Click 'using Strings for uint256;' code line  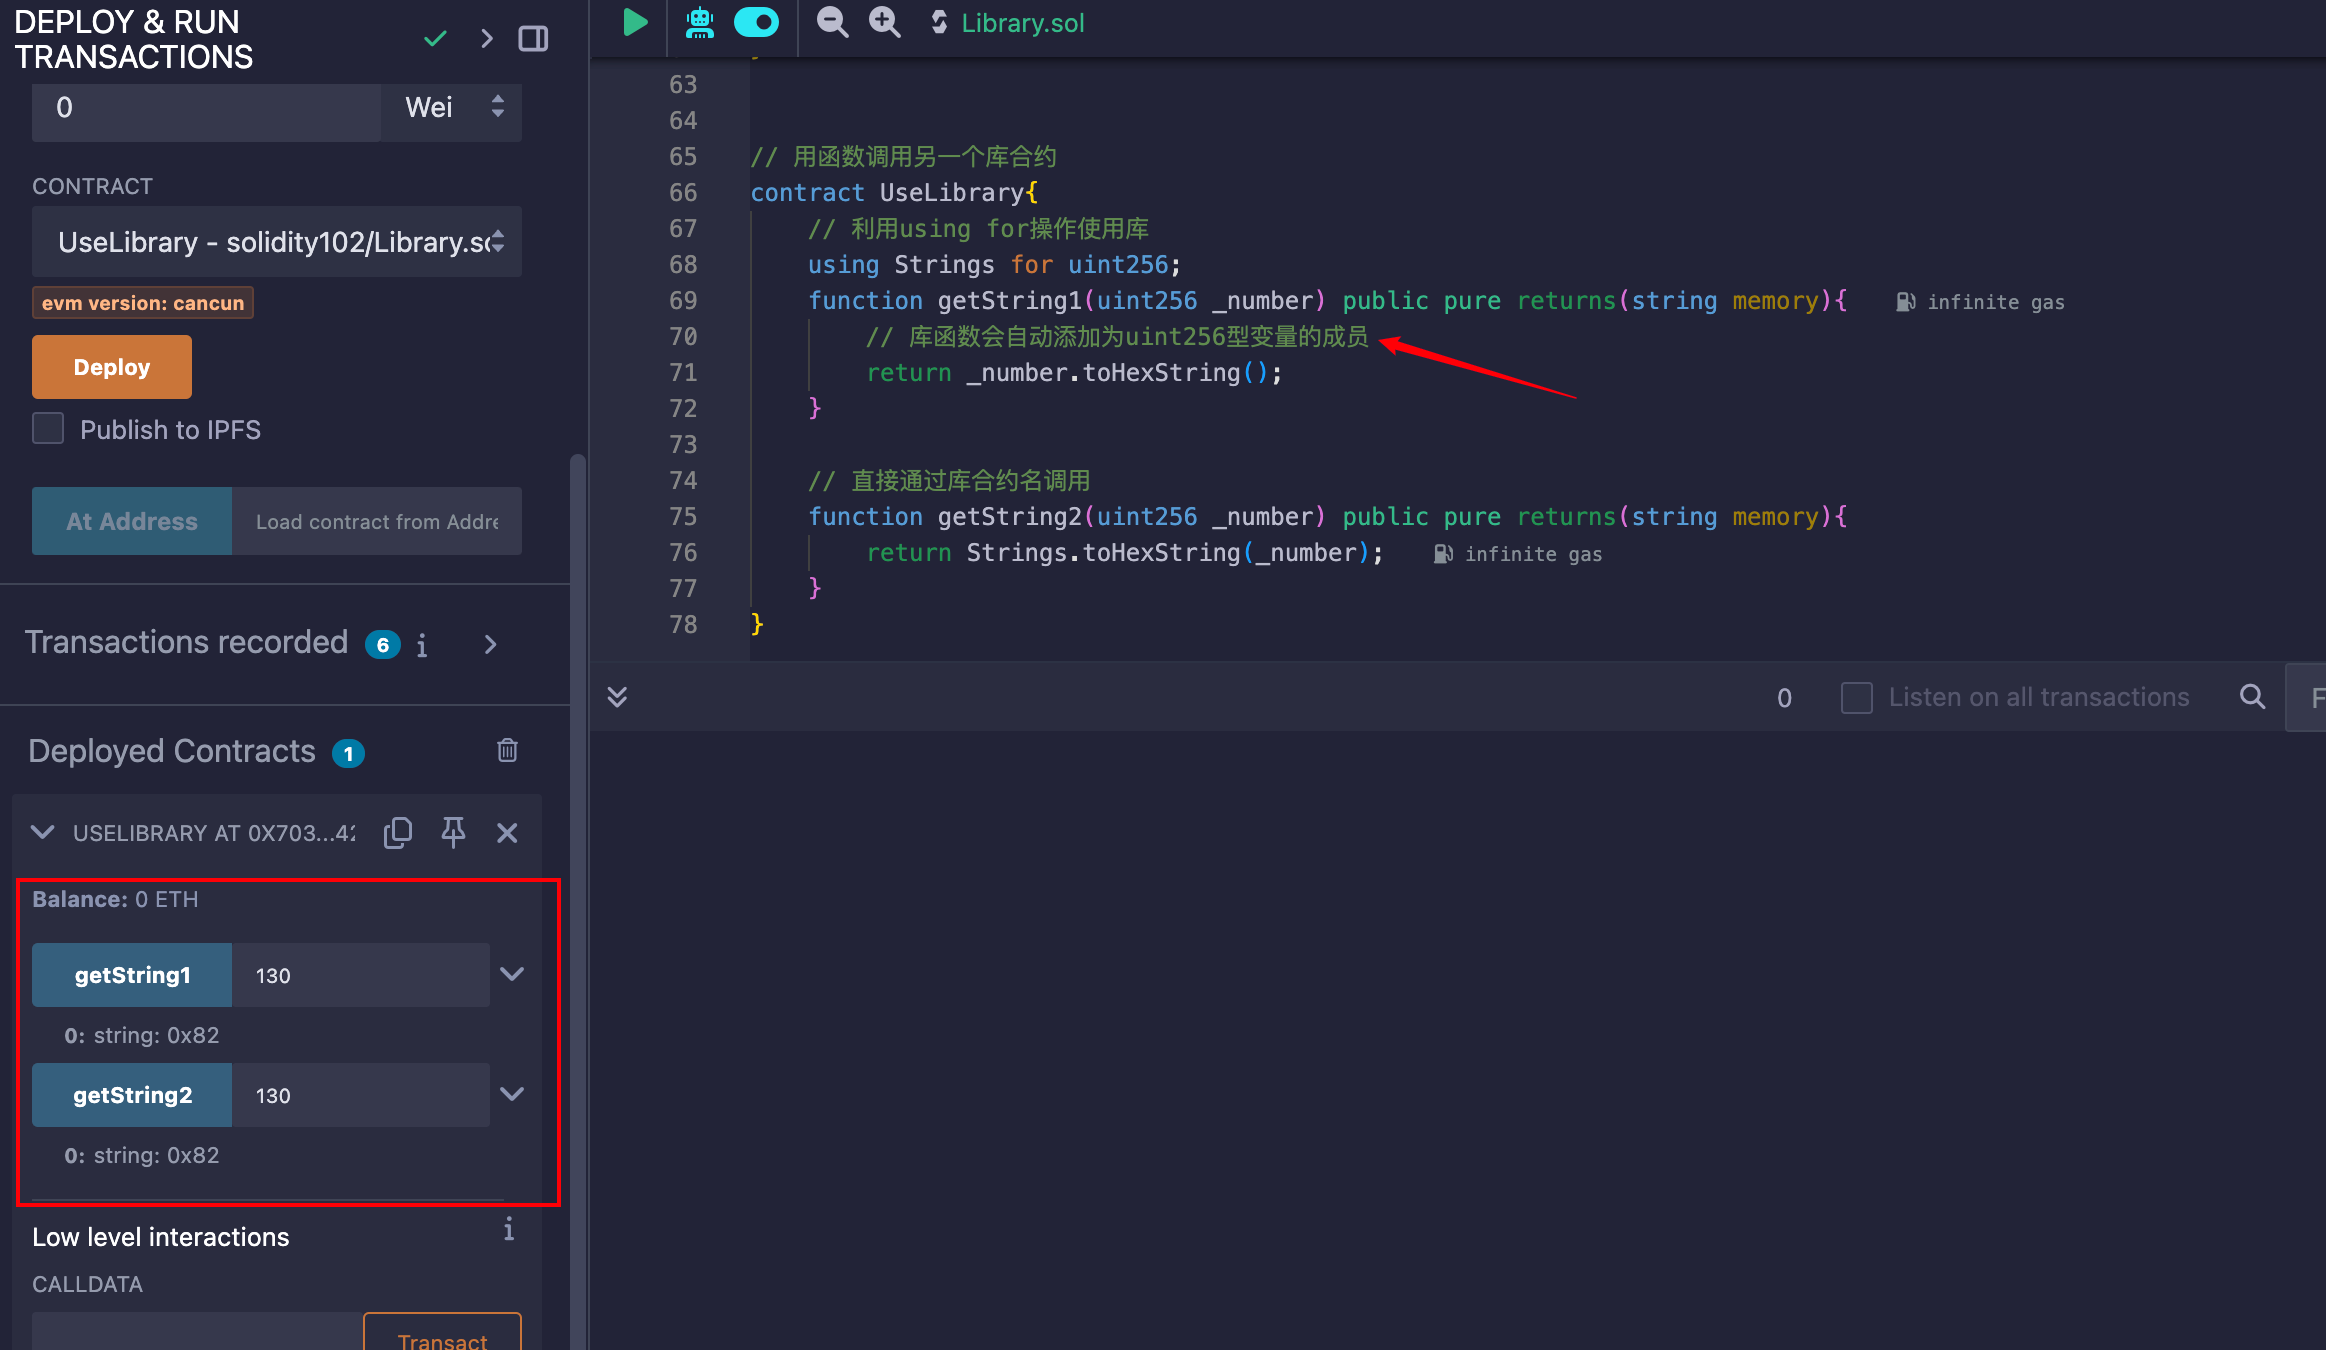point(994,264)
